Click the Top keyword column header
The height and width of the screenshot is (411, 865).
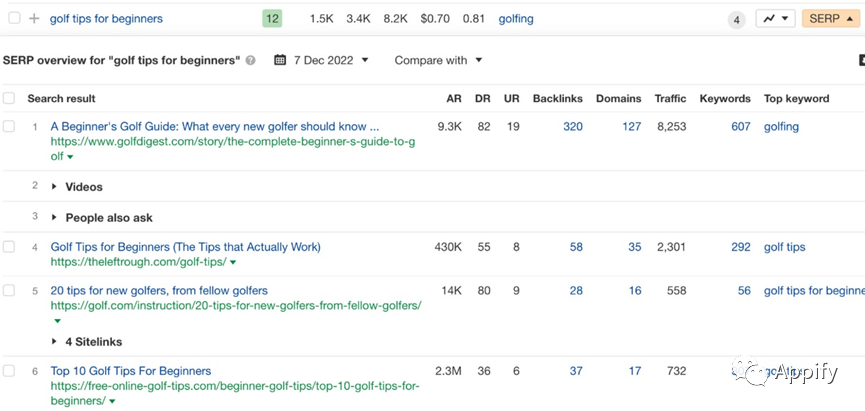click(796, 99)
